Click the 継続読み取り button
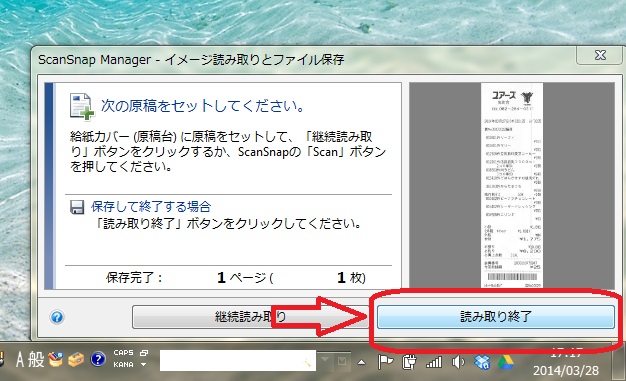This screenshot has width=626, height=381. (x=250, y=317)
